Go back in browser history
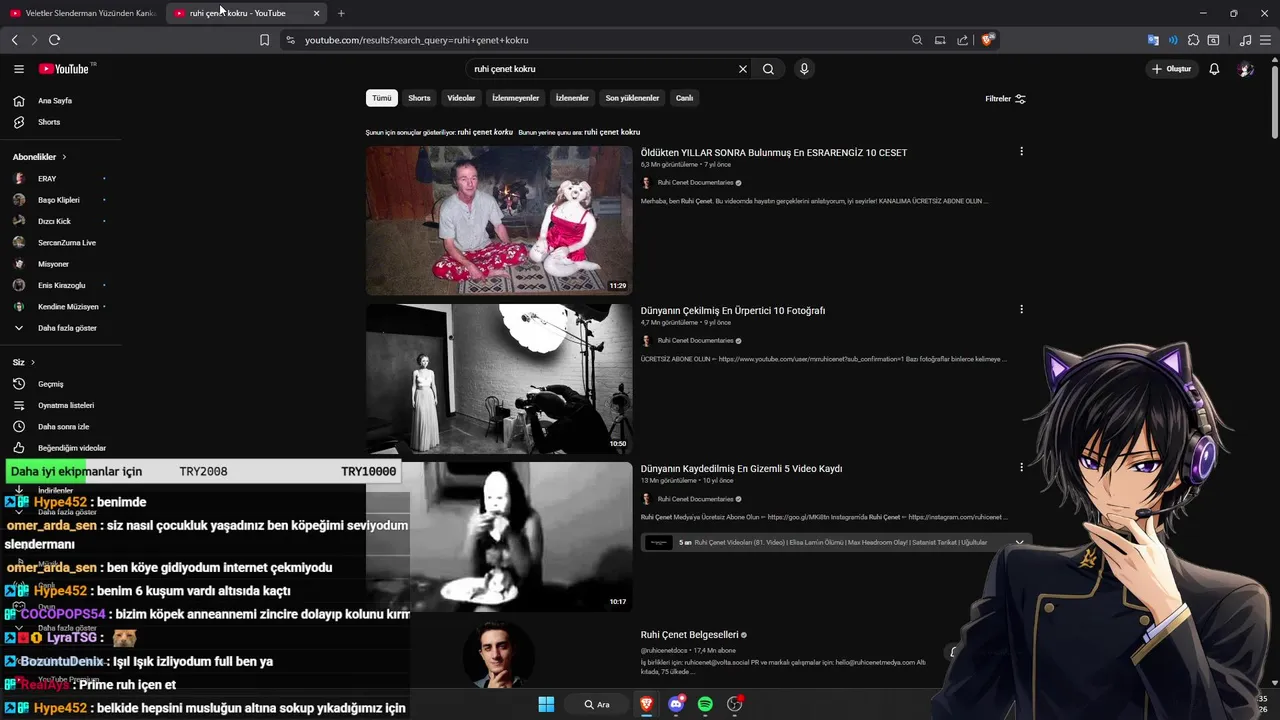Screen dimensions: 1280x720 point(14,40)
